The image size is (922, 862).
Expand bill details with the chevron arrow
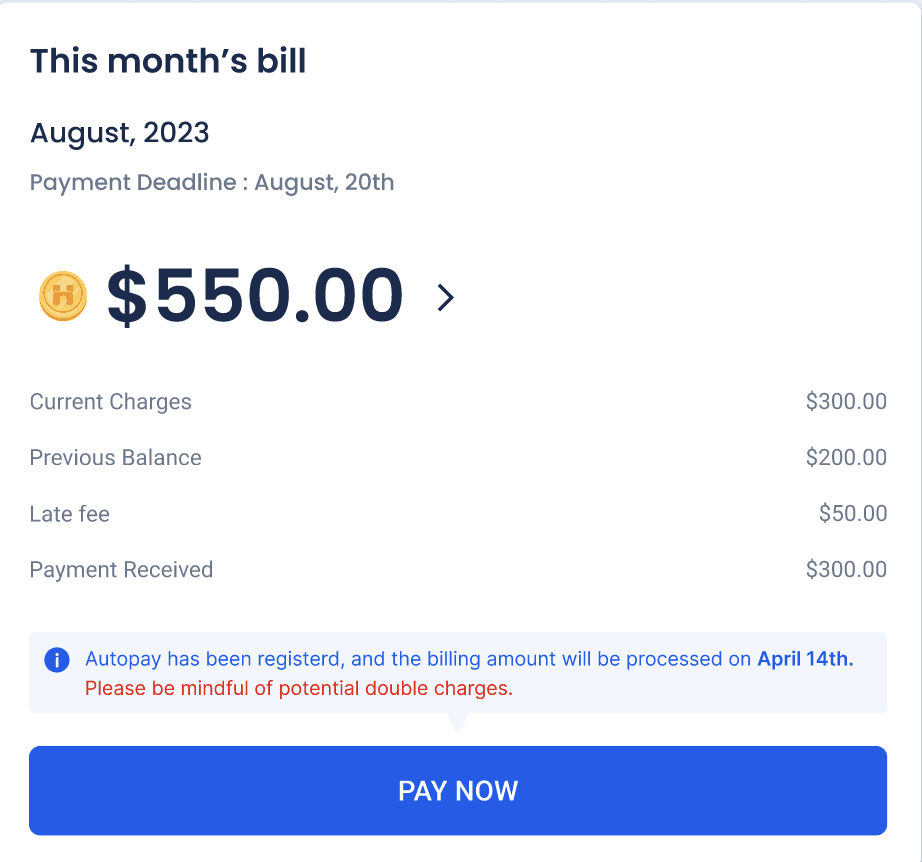click(446, 297)
